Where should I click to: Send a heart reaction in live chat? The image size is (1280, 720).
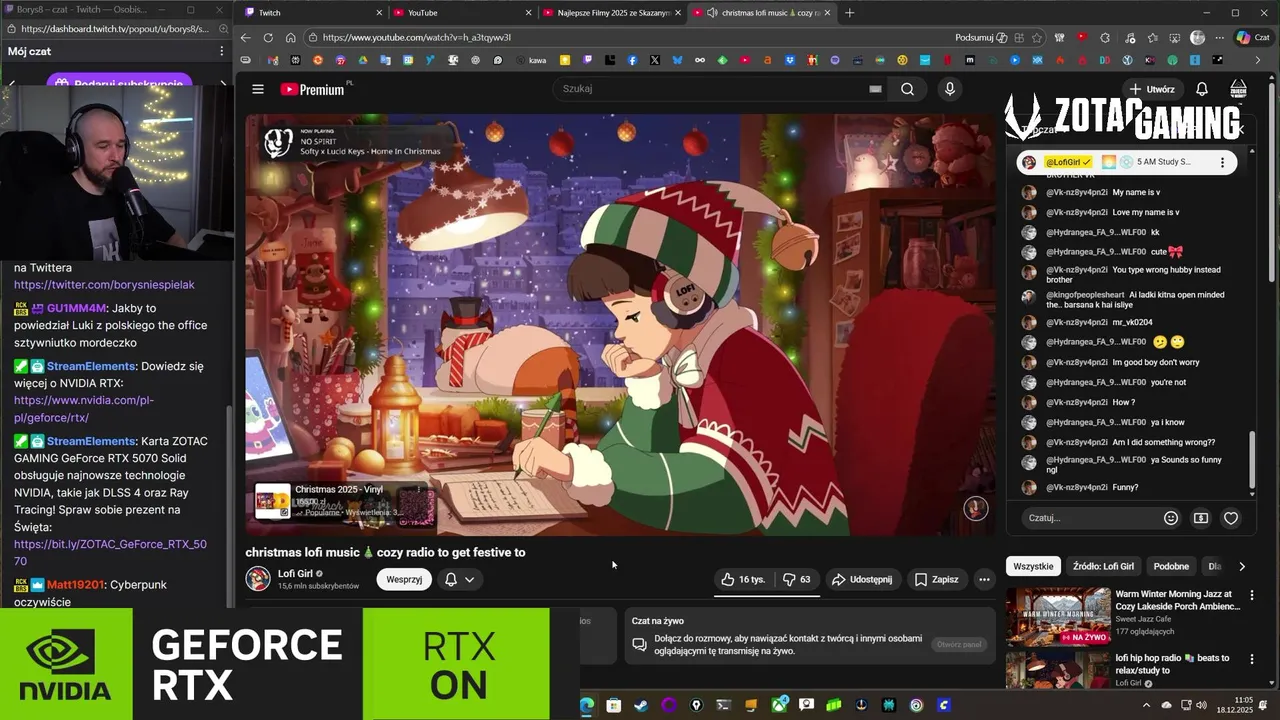[x=1231, y=518]
